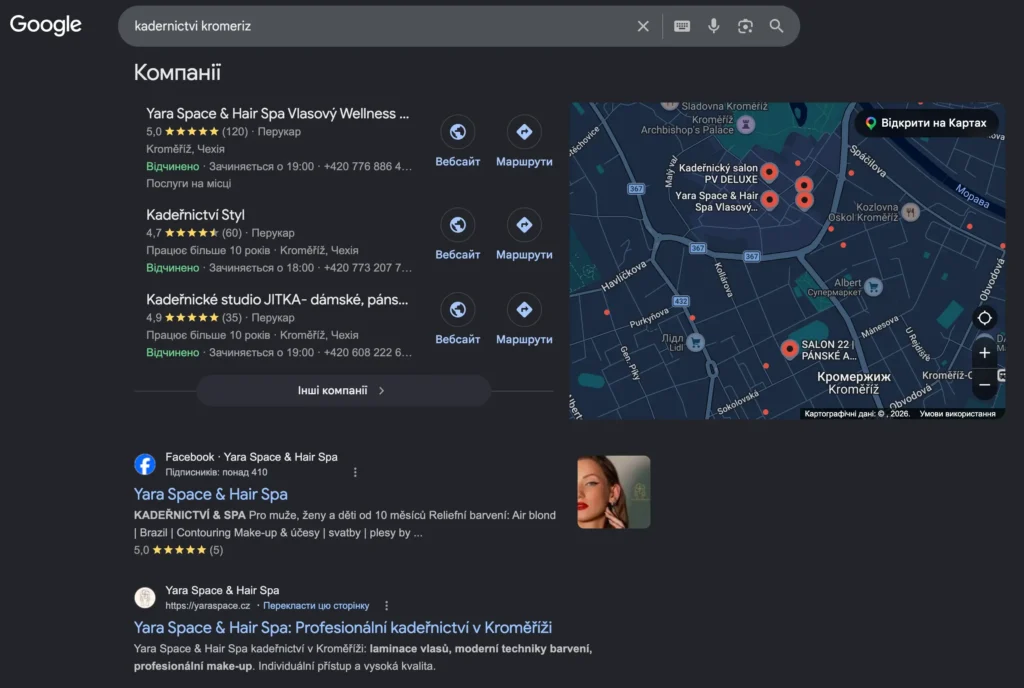Click Archbishop's Palace map marker

coord(746,124)
